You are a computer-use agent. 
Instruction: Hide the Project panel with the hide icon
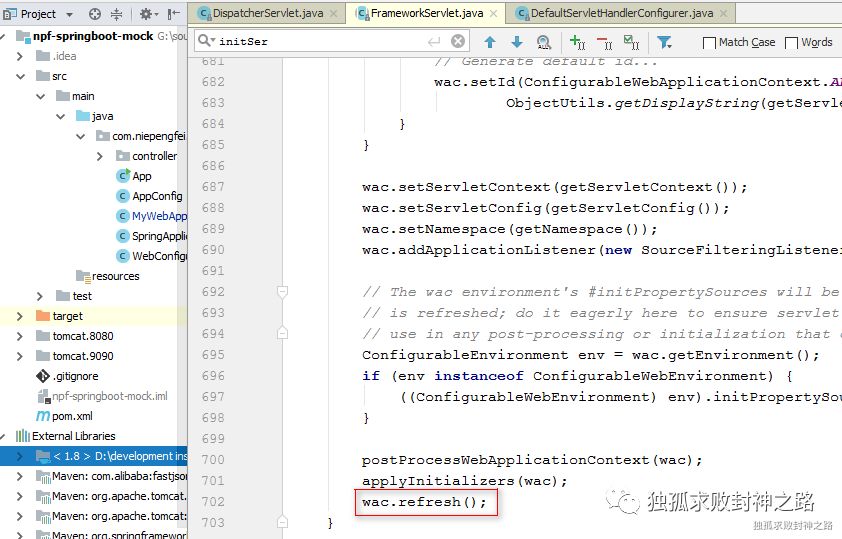coord(173,14)
